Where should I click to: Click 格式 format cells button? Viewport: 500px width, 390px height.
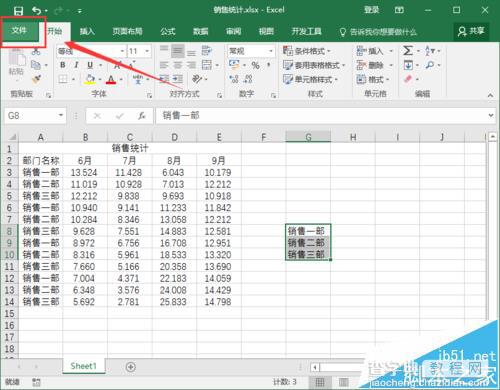[373, 79]
